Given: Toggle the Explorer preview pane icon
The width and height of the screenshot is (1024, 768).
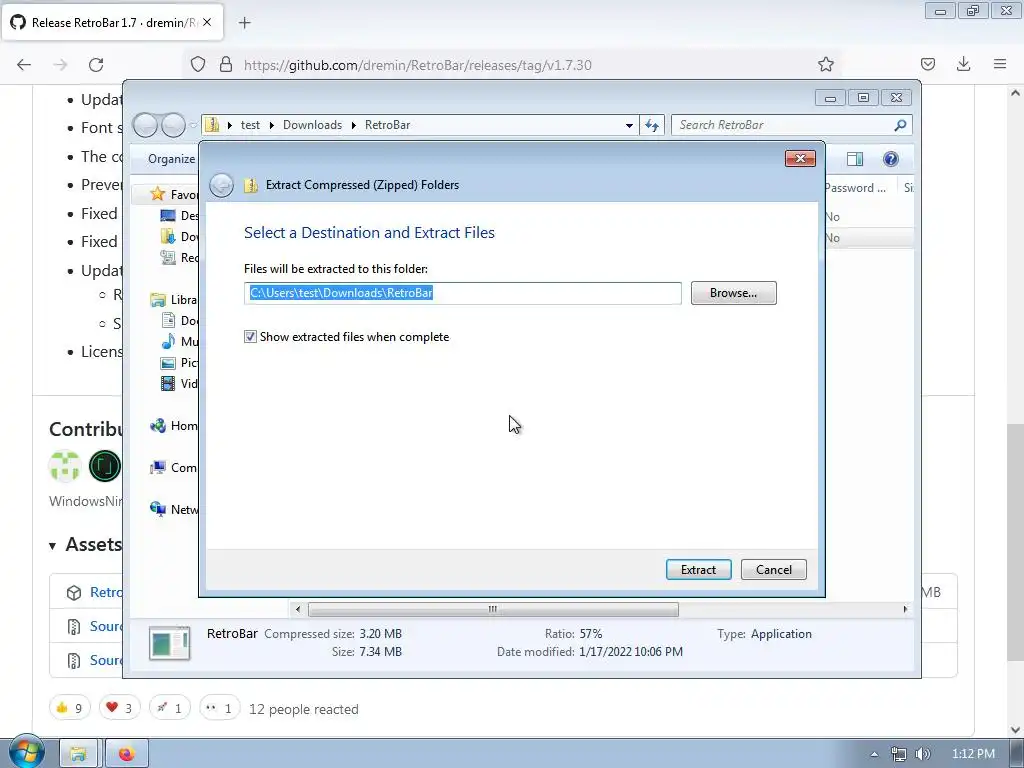Looking at the screenshot, I should pyautogui.click(x=854, y=159).
